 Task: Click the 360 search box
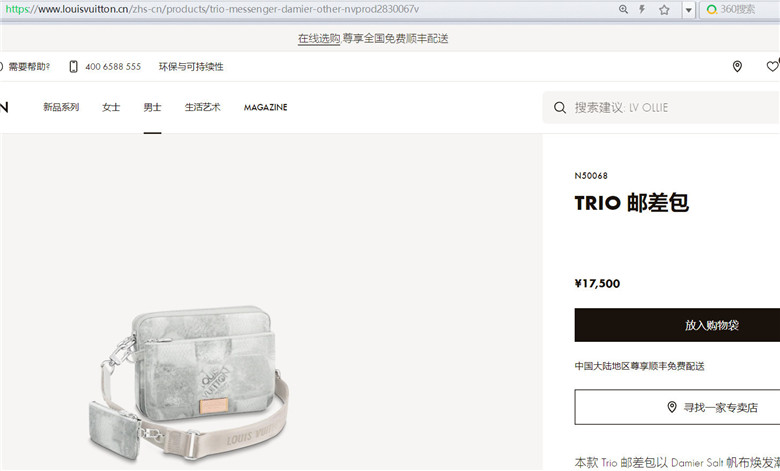(x=740, y=9)
